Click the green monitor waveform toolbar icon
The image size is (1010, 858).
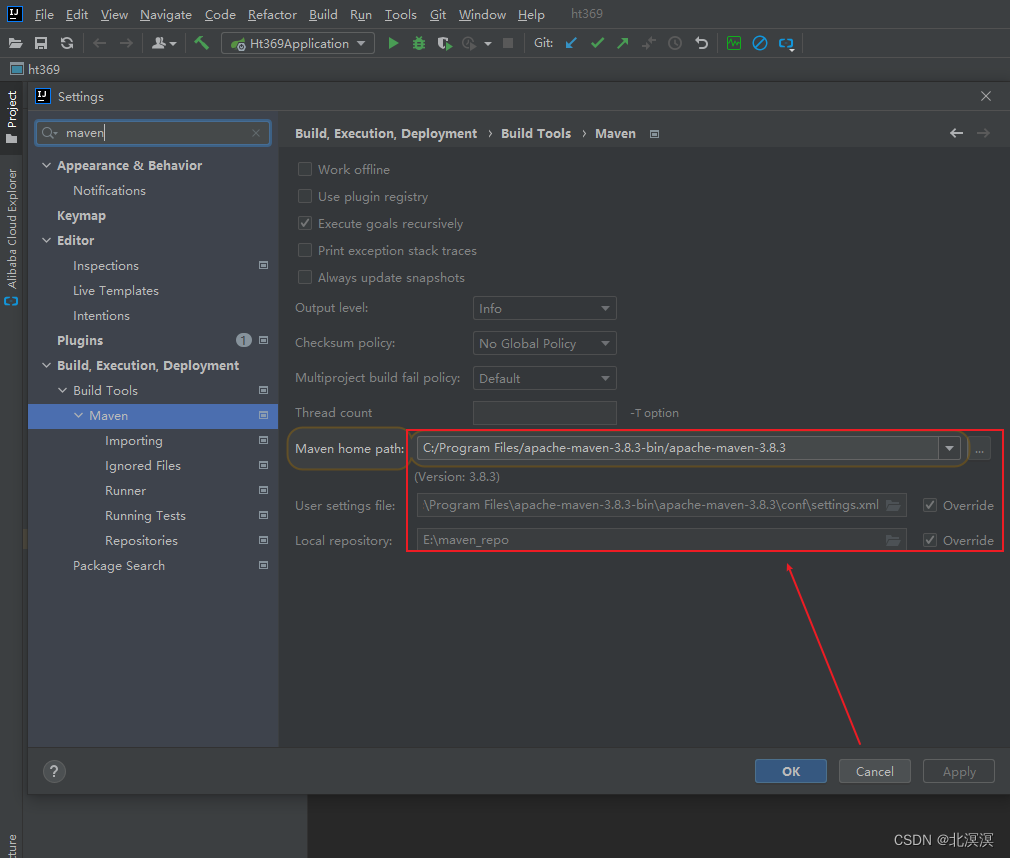[x=734, y=43]
